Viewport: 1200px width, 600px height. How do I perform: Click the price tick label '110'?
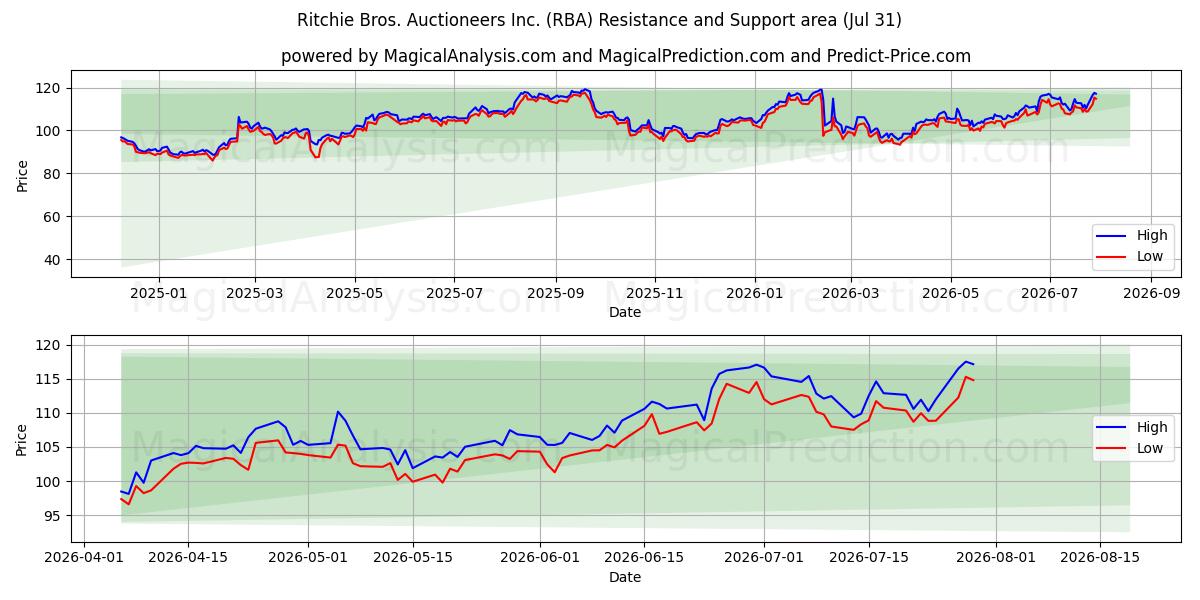click(x=49, y=414)
